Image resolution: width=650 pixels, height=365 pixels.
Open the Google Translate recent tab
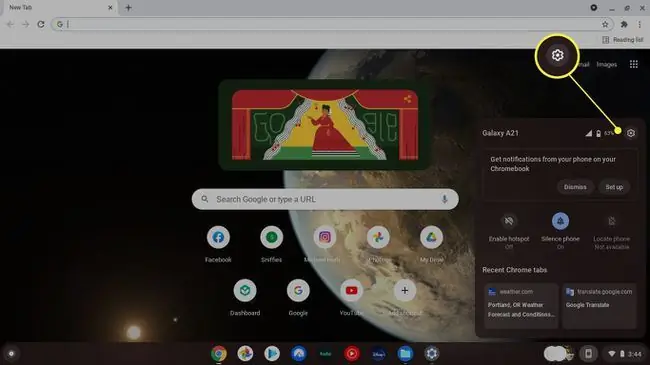tap(599, 306)
